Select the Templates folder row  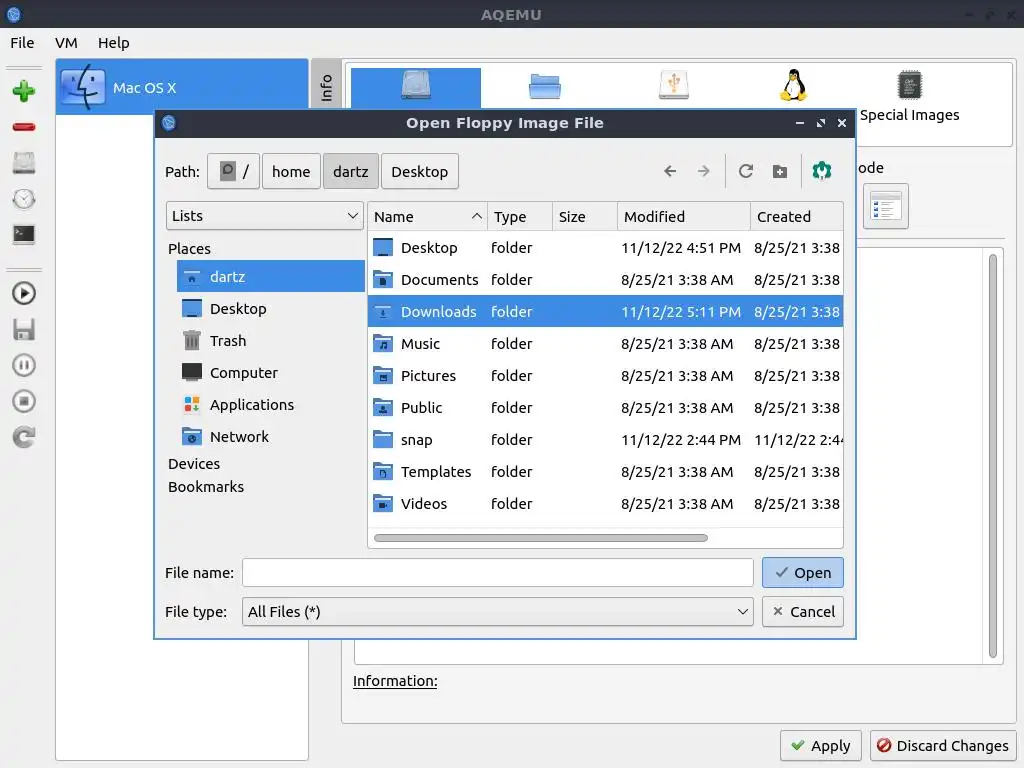(605, 472)
